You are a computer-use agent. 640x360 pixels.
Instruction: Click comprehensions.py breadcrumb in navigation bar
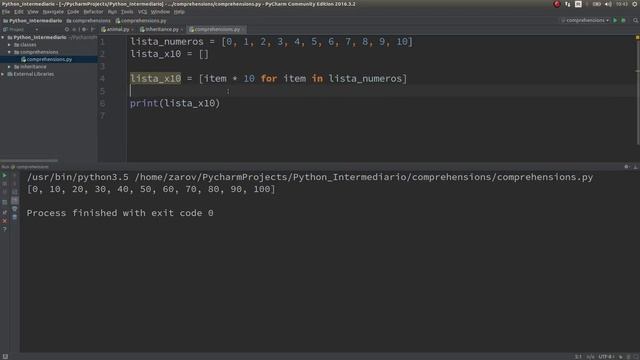141,20
